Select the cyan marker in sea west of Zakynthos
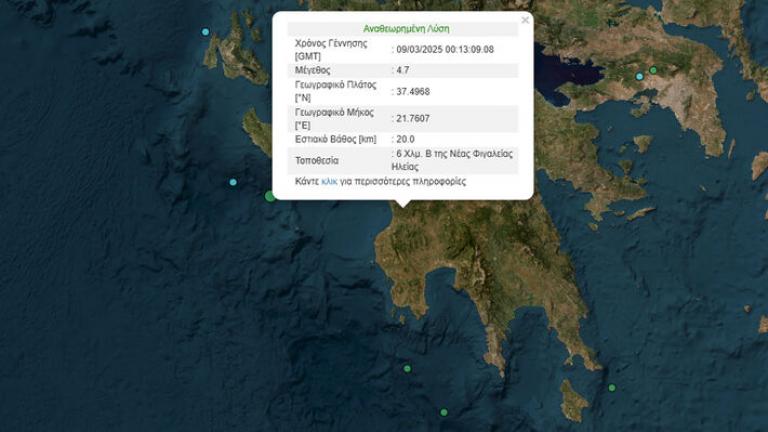This screenshot has height=432, width=768. point(233,182)
